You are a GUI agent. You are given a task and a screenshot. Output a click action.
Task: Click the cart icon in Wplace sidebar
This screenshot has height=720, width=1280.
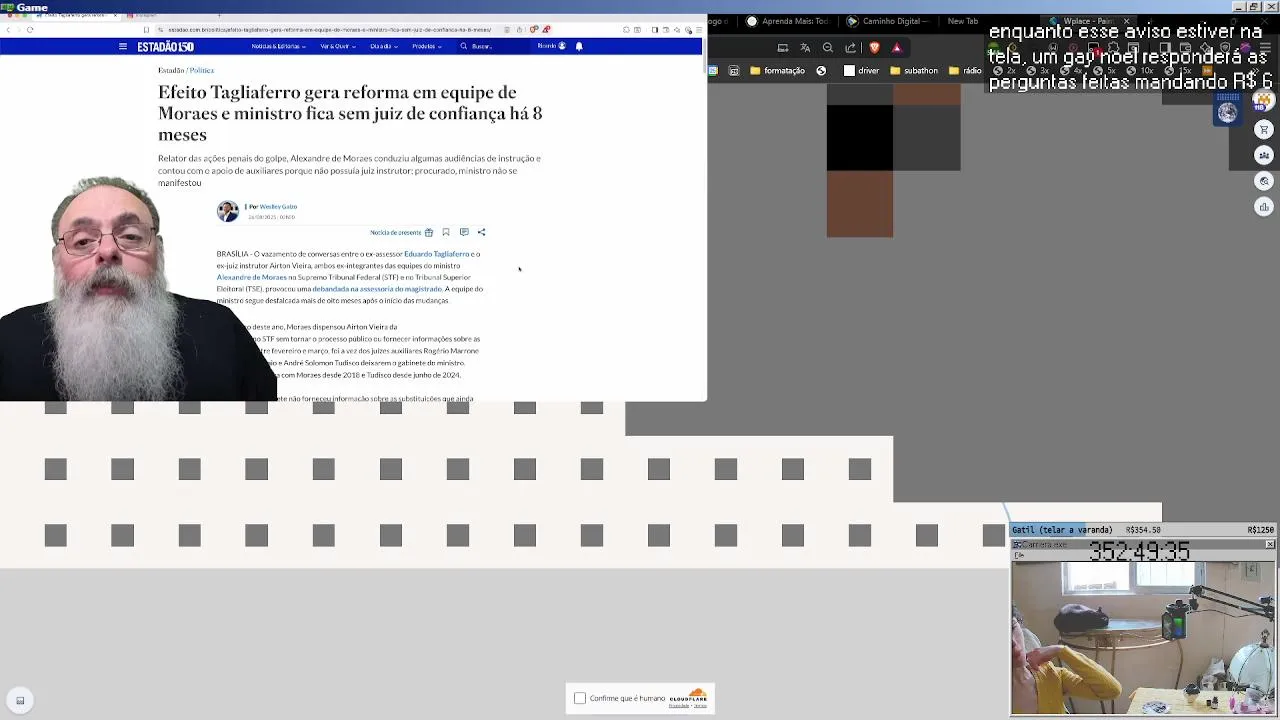click(x=1264, y=130)
